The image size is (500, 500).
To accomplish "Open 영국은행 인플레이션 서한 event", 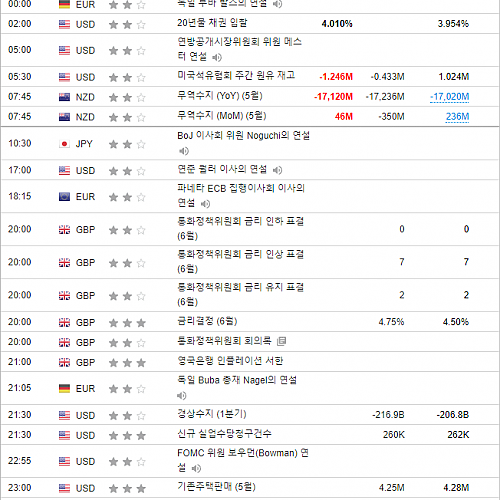I will pos(230,361).
